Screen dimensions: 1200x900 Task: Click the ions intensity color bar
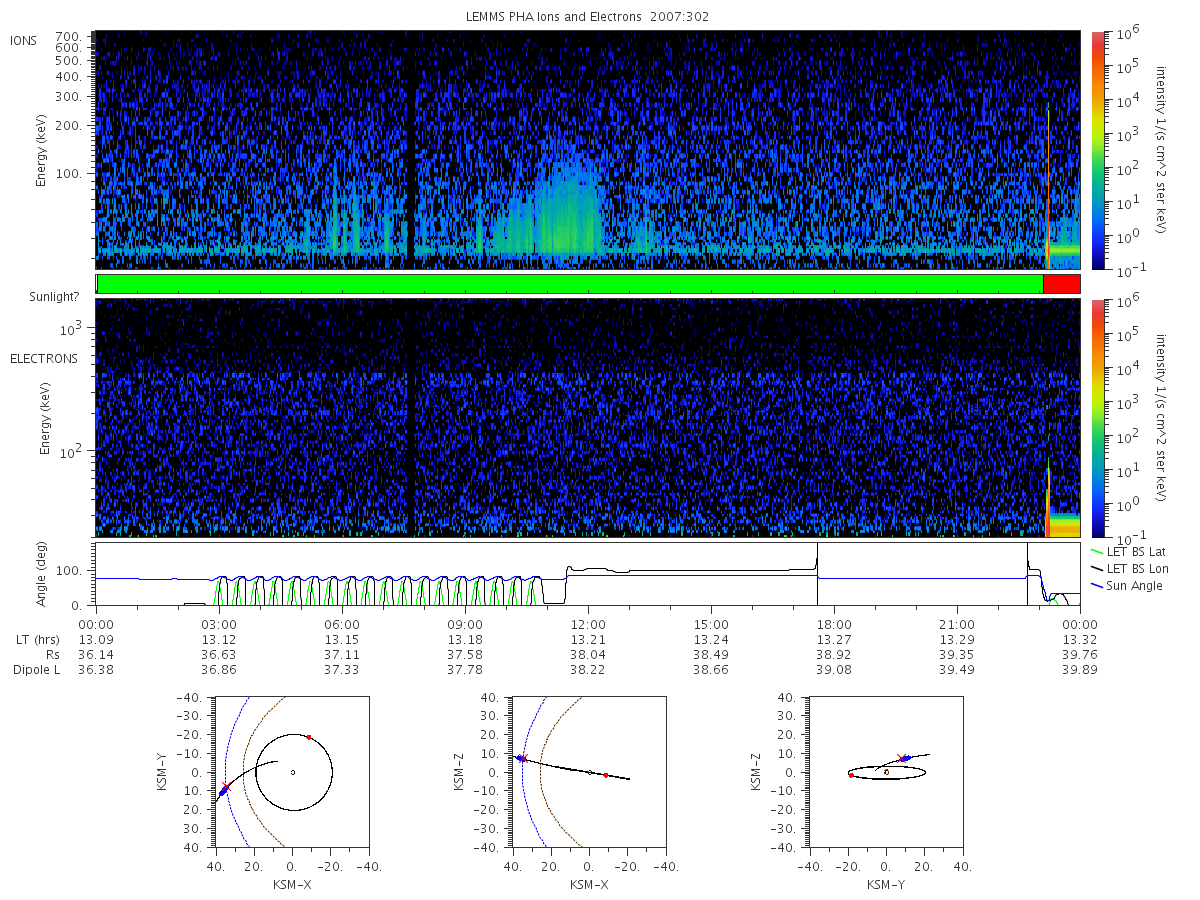pyautogui.click(x=1097, y=151)
